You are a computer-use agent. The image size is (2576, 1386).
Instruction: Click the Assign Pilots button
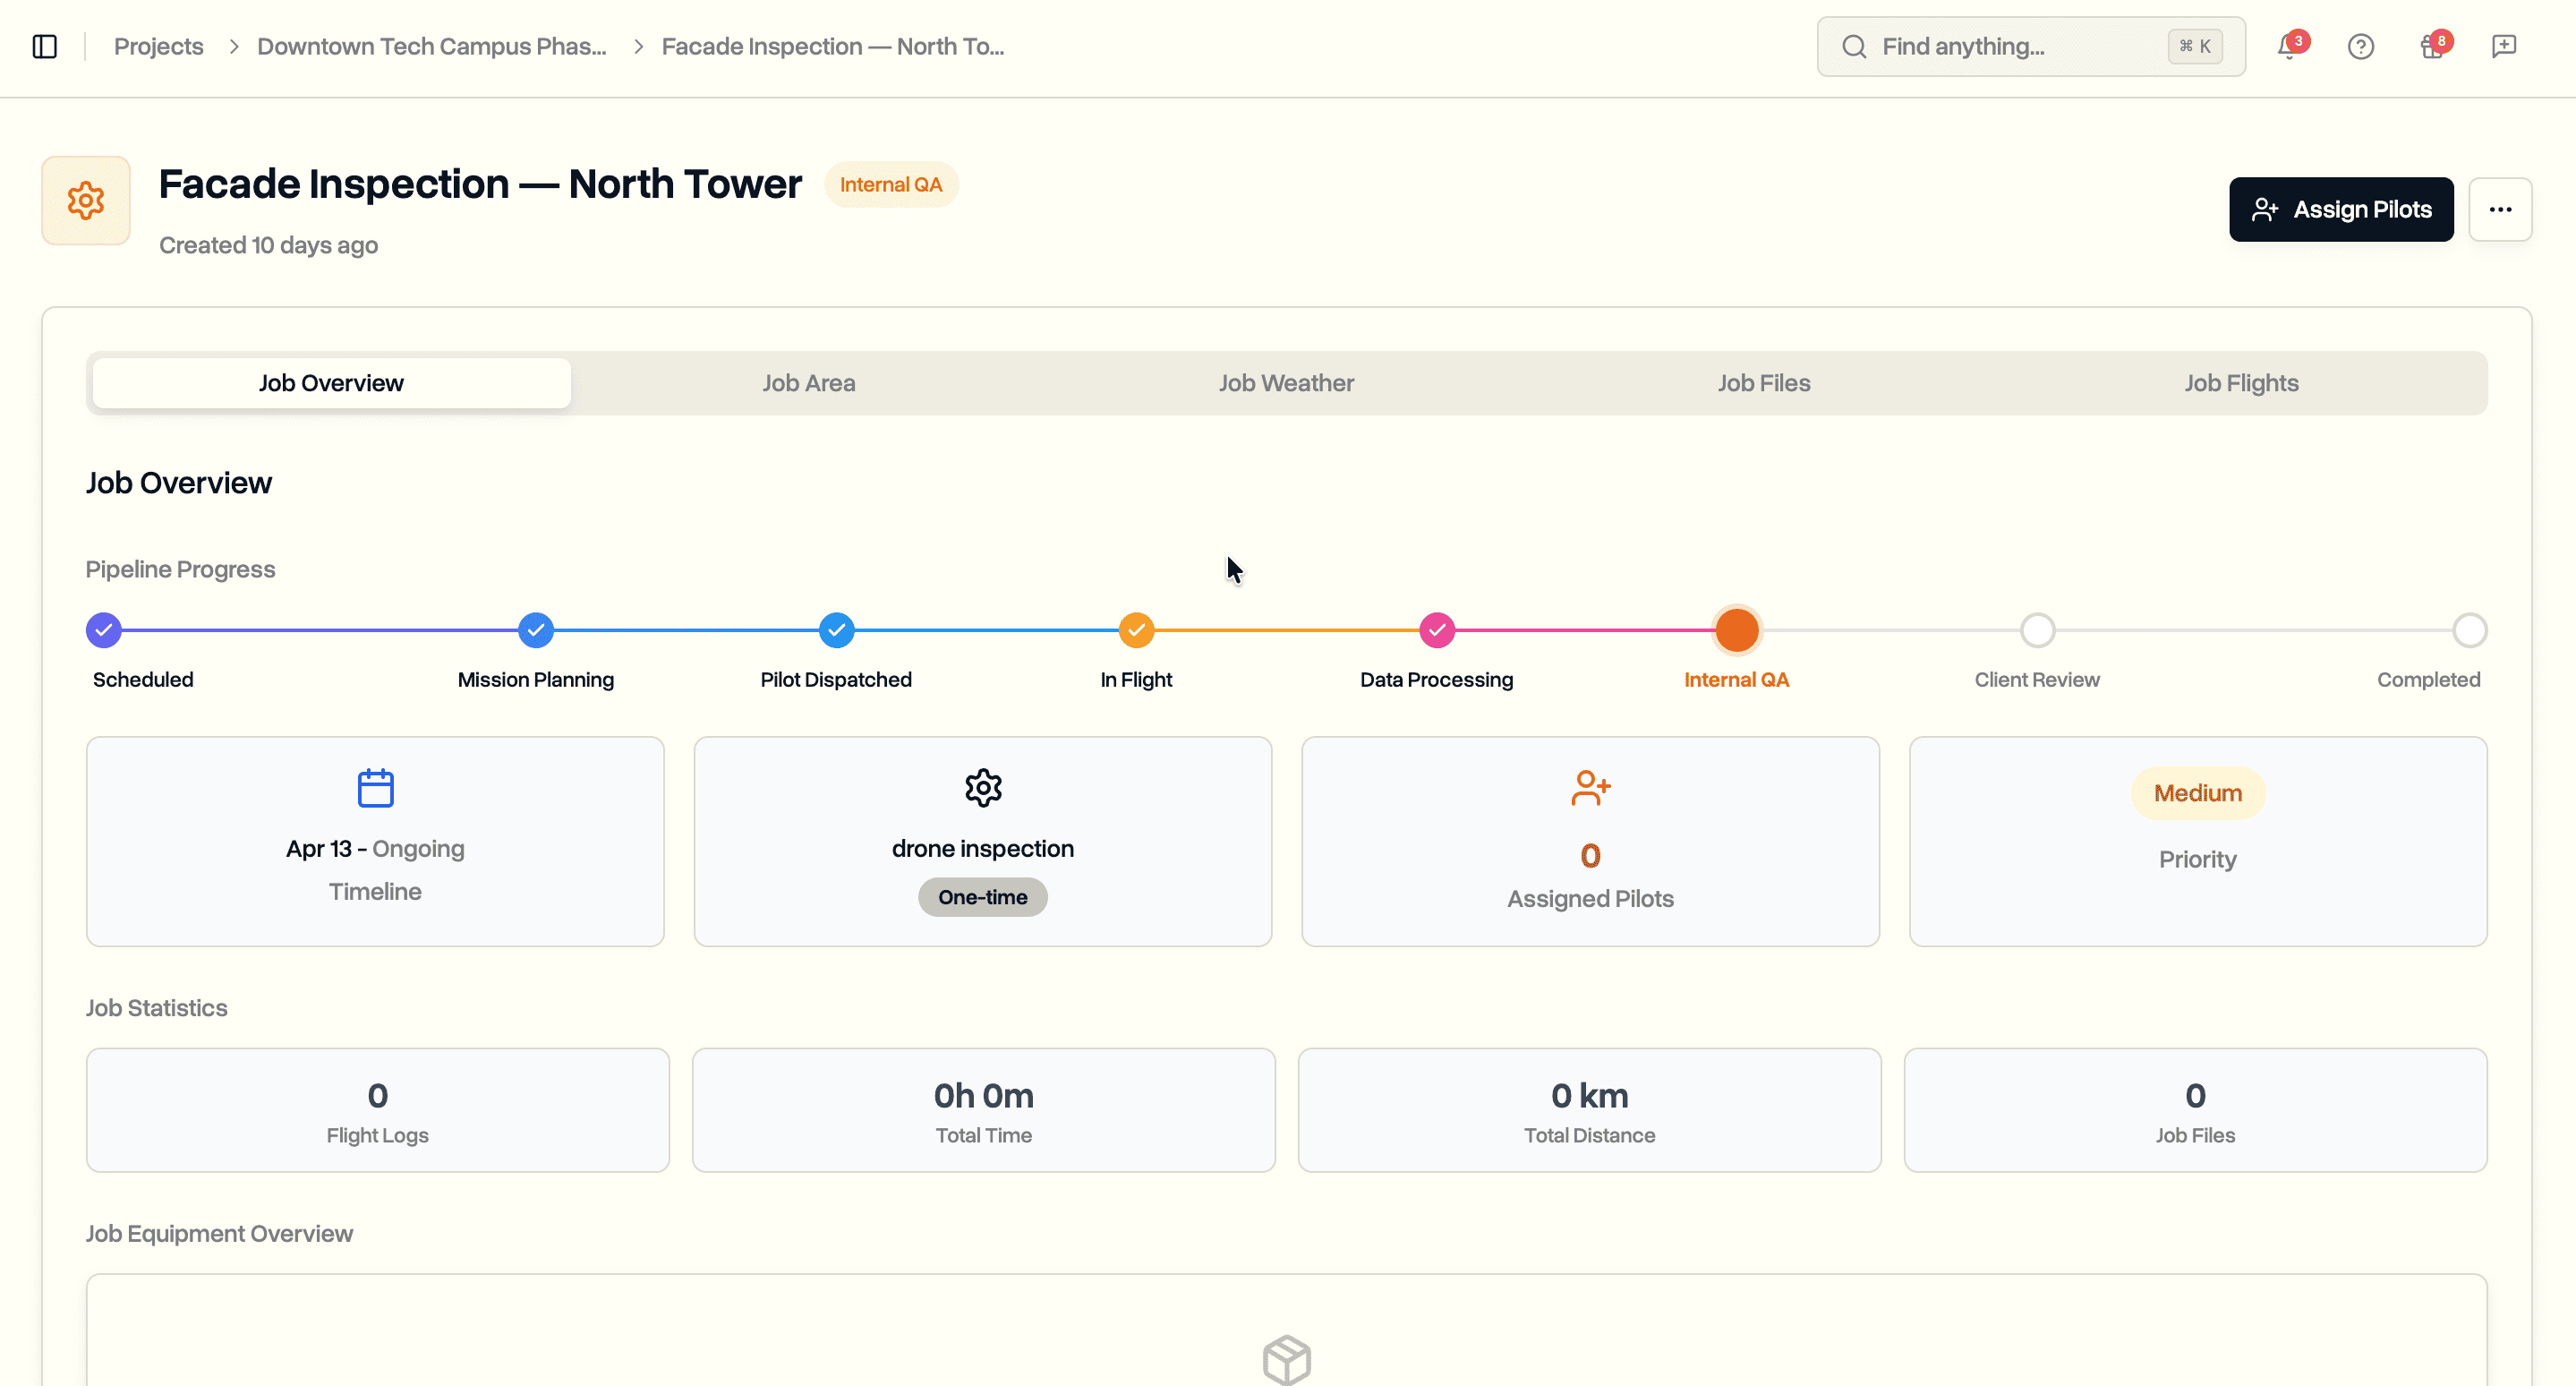click(2341, 209)
